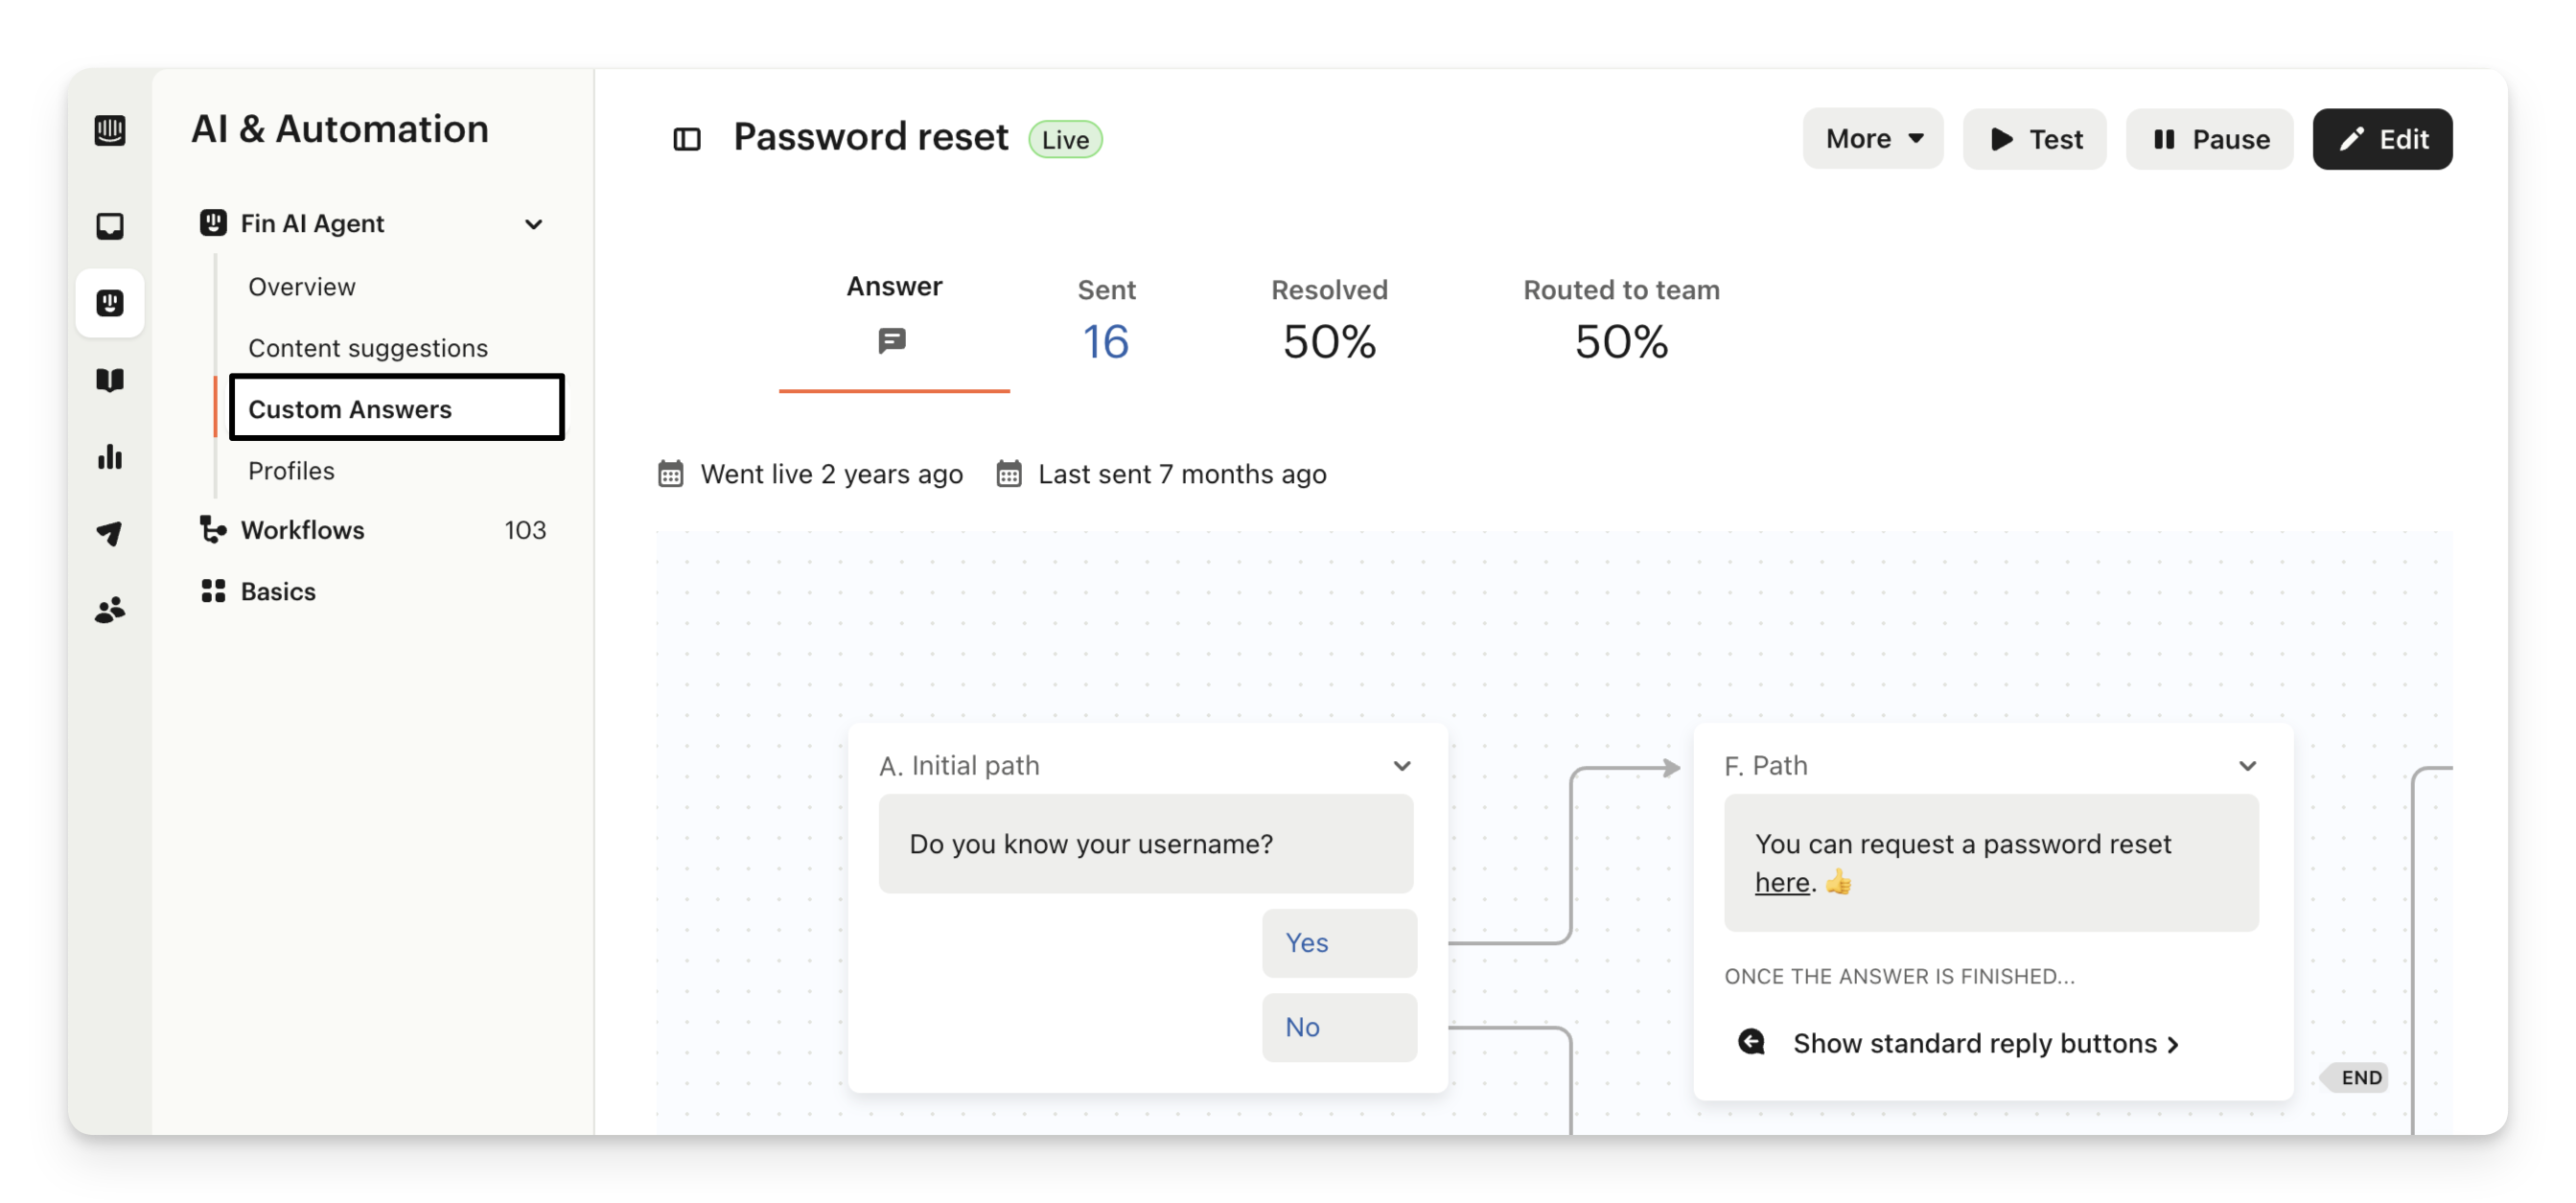This screenshot has height=1203, width=2576.
Task: Expand the A. Initial path chevron
Action: [1402, 766]
